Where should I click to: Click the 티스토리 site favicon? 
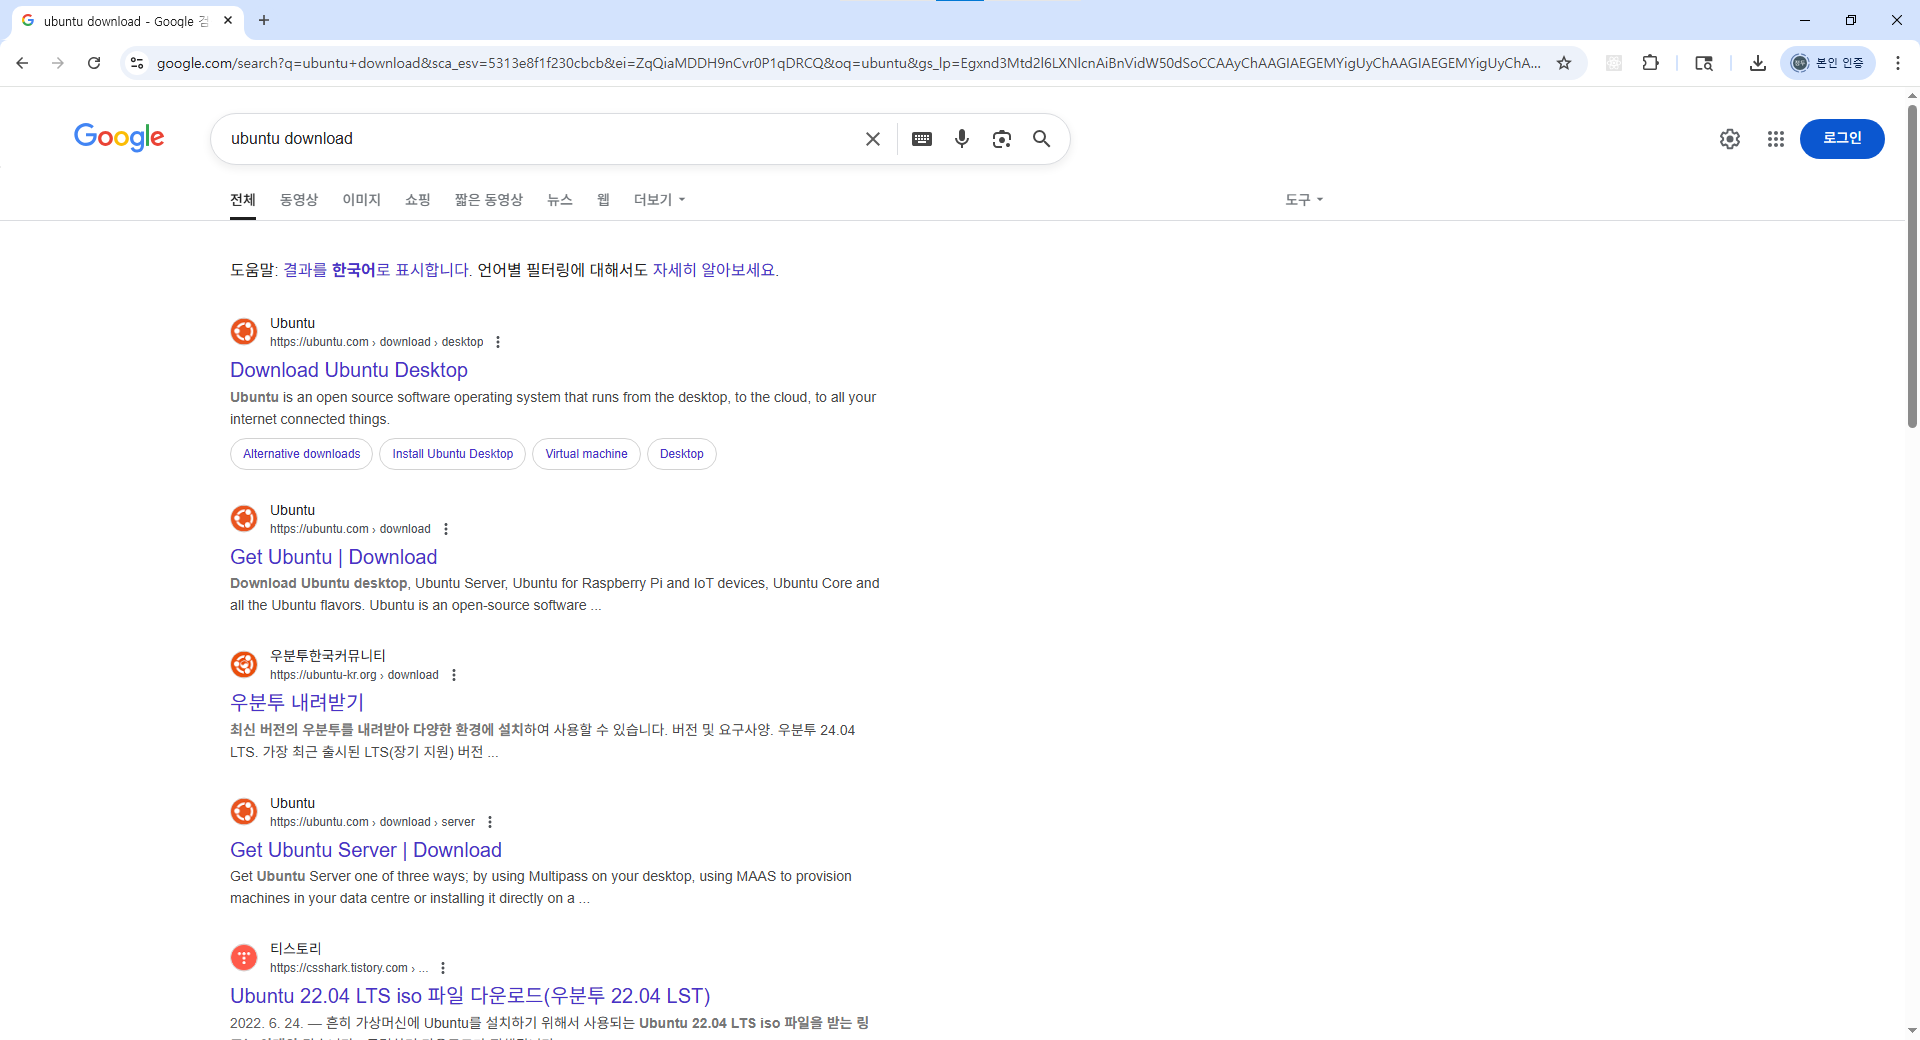(244, 957)
